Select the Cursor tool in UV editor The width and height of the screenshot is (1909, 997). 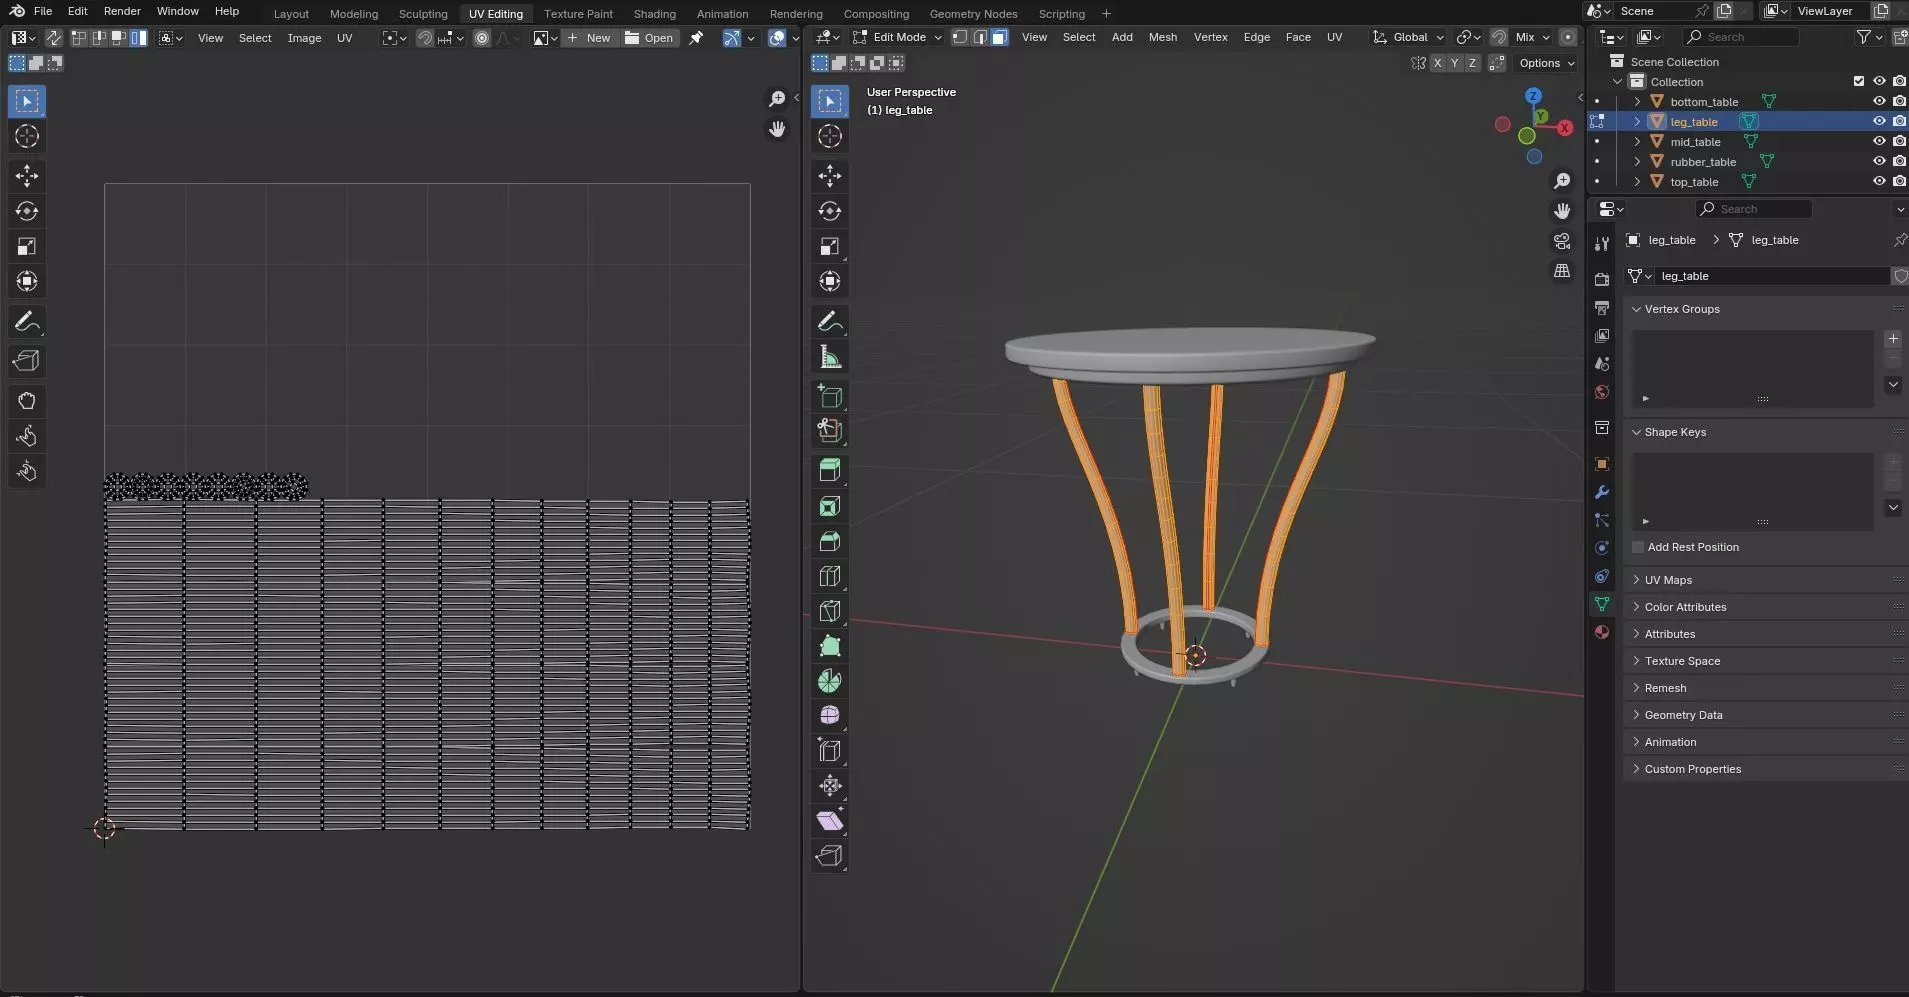point(27,136)
